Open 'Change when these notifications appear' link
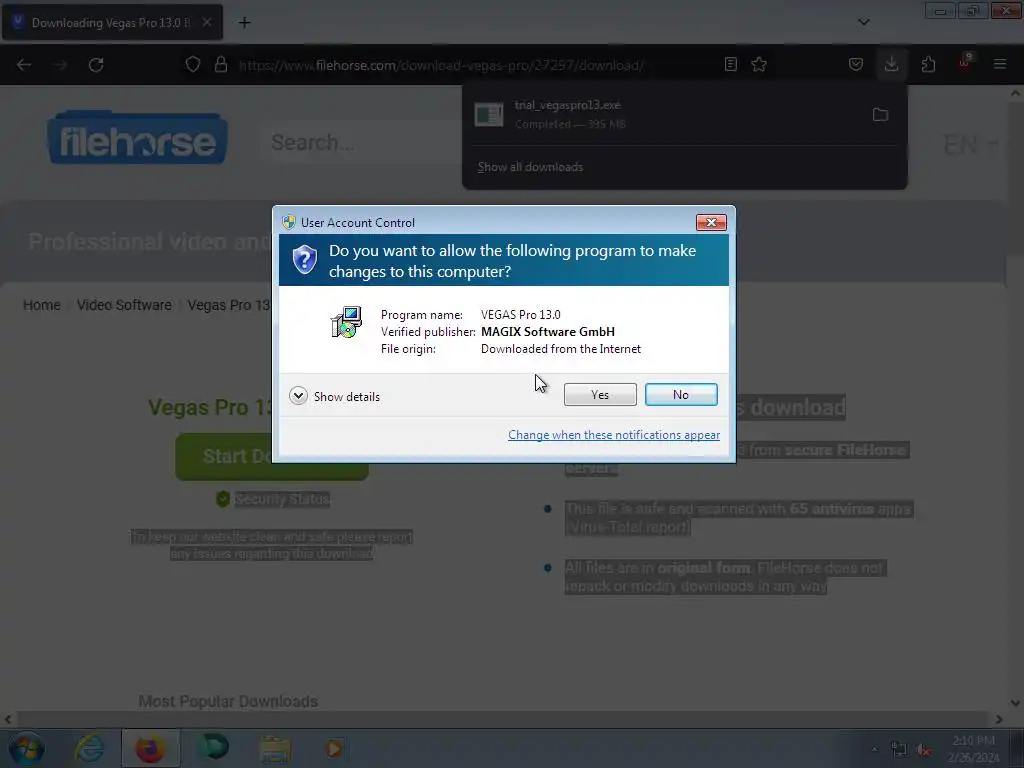The height and width of the screenshot is (768, 1024). coord(614,435)
